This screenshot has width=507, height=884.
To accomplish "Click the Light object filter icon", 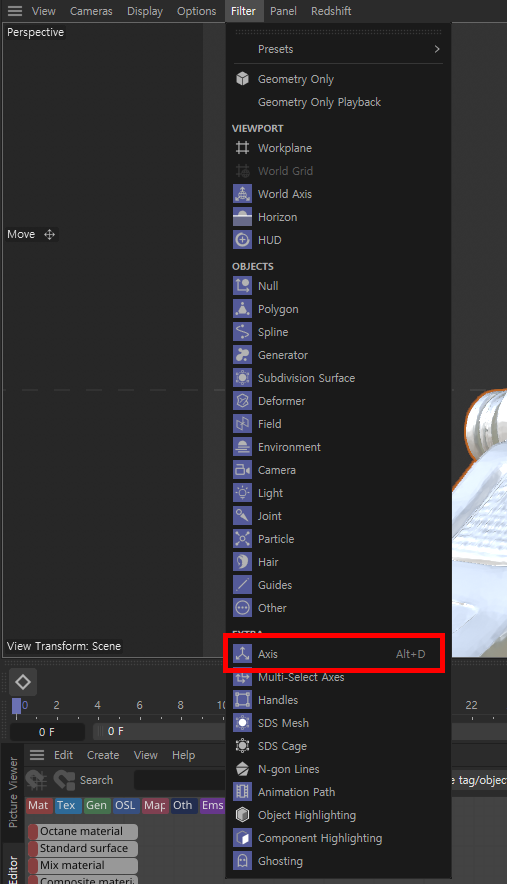I will tap(243, 493).
